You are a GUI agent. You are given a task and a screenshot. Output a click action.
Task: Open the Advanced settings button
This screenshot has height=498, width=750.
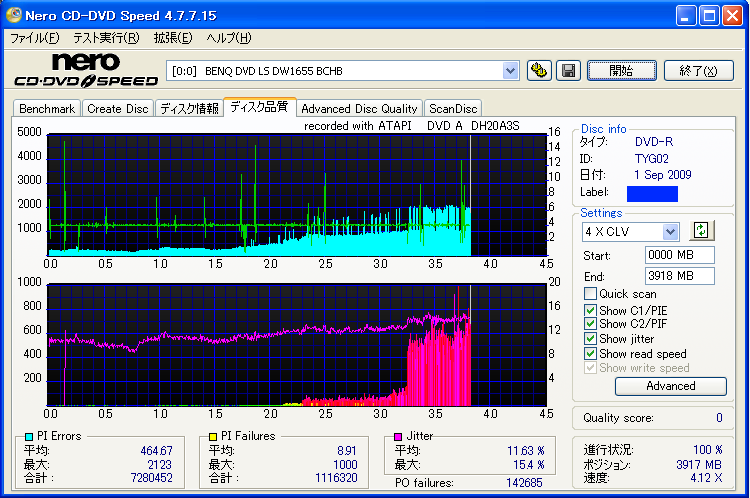[x=671, y=386]
